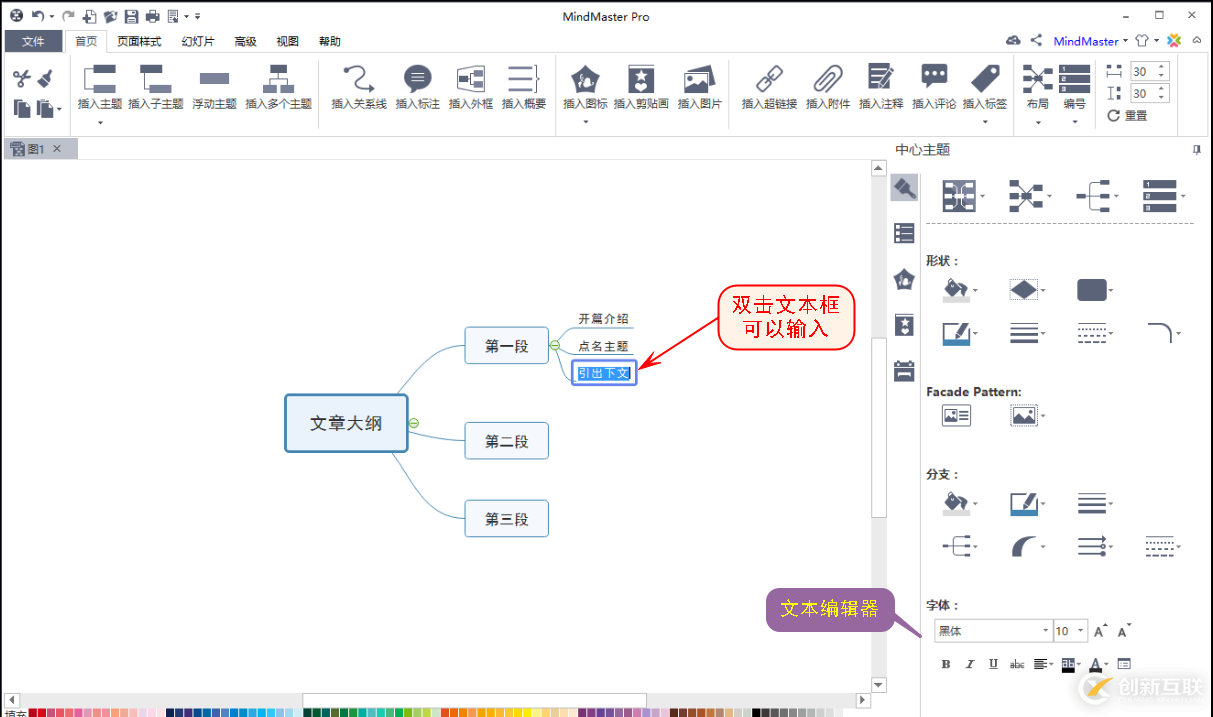
Task: Insert tag (插入标签)
Action: coord(985,78)
